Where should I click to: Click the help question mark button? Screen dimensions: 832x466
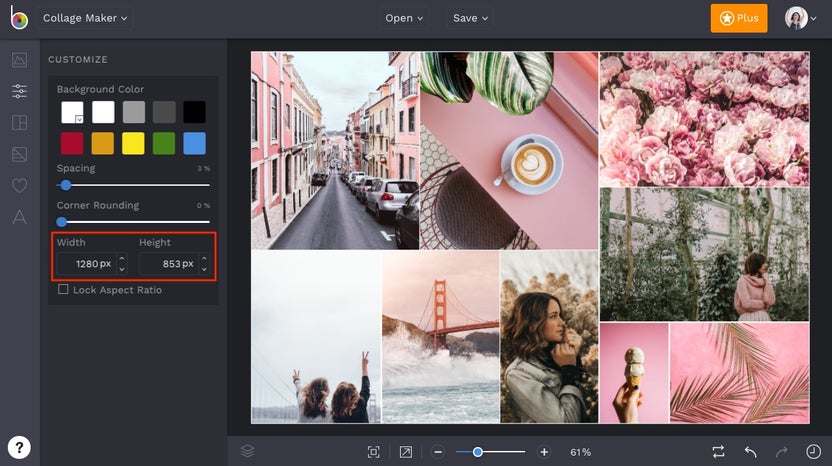19,447
